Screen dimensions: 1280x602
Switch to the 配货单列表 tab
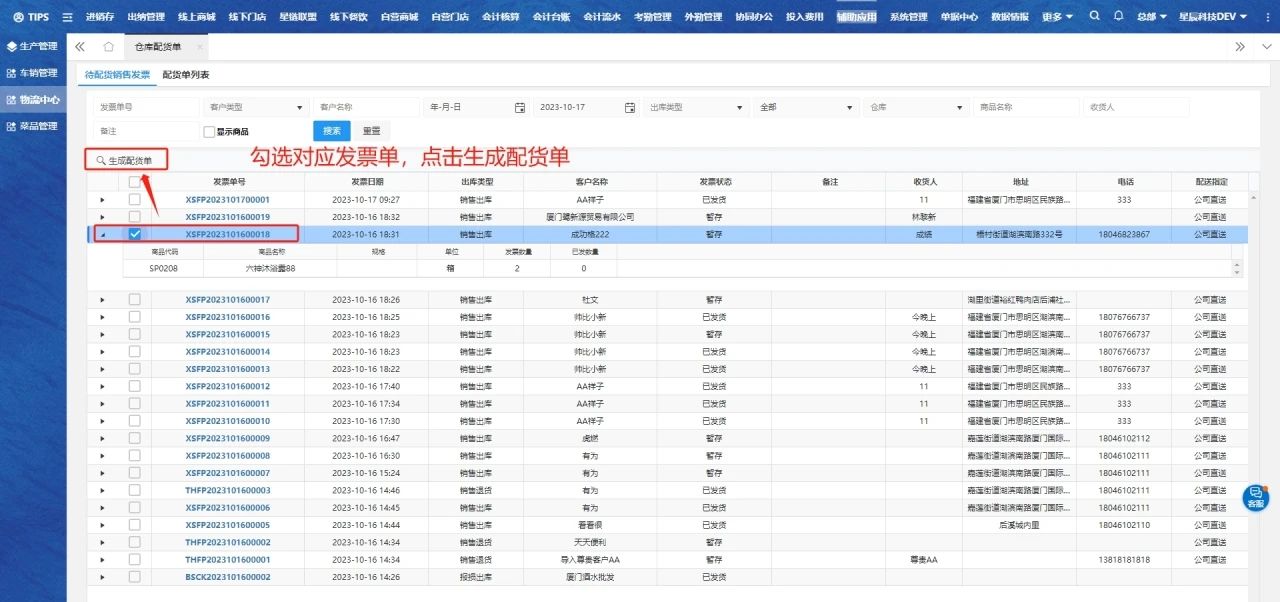[x=186, y=75]
